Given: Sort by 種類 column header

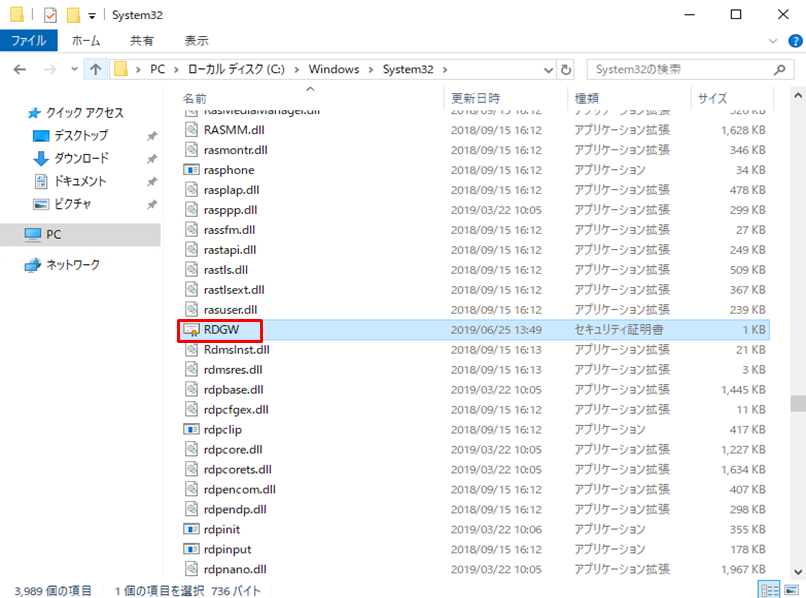Looking at the screenshot, I should click(587, 98).
